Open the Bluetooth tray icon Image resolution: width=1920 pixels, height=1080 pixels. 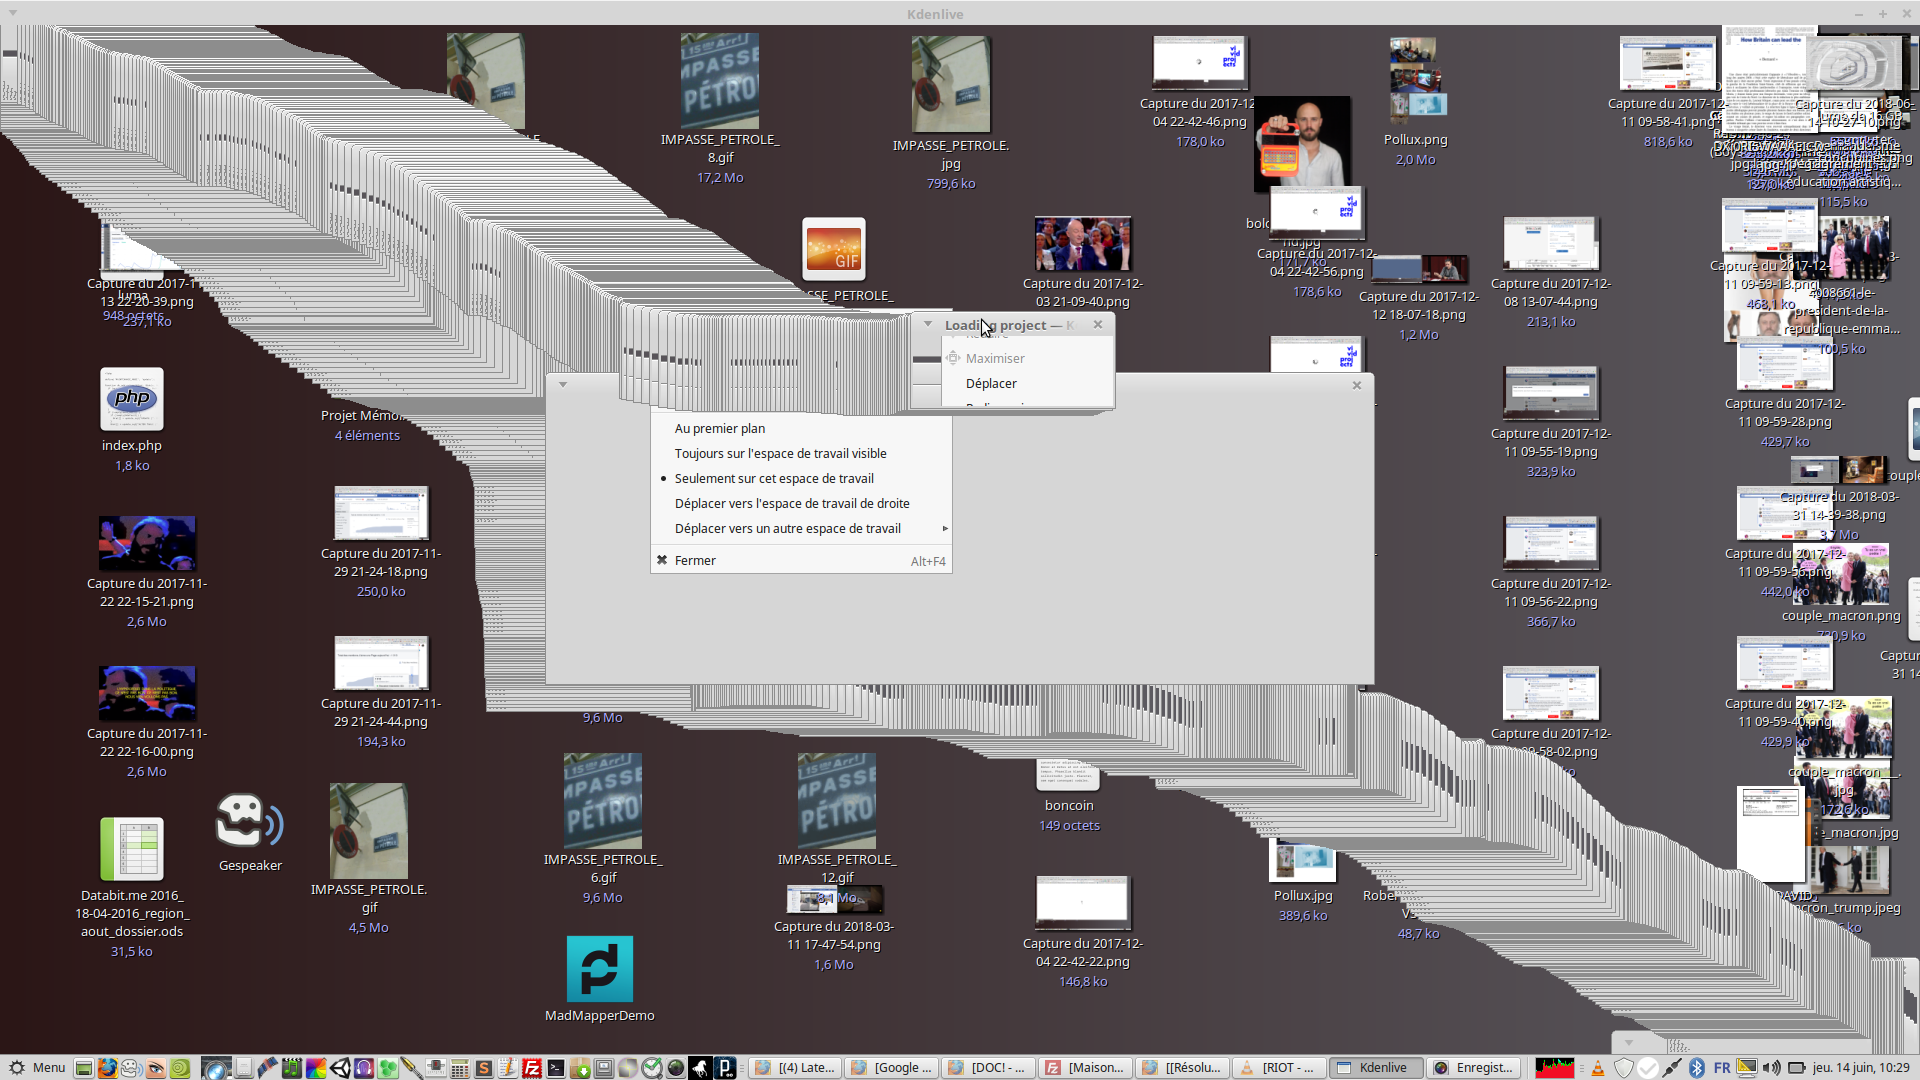pos(1697,1068)
